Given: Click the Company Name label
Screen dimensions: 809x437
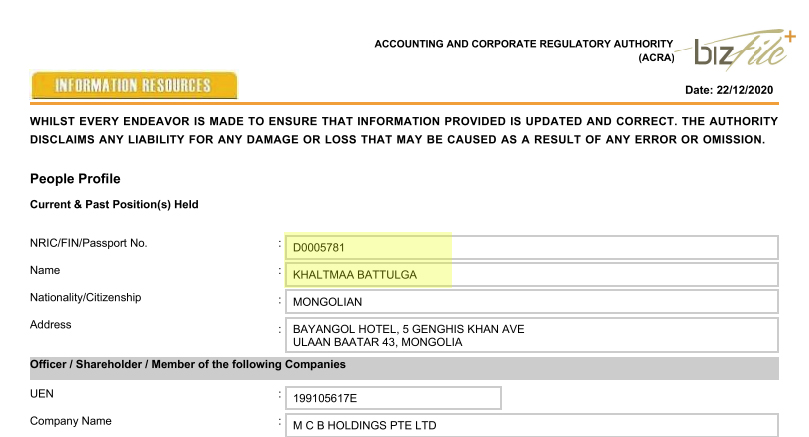Looking at the screenshot, I should point(71,422).
